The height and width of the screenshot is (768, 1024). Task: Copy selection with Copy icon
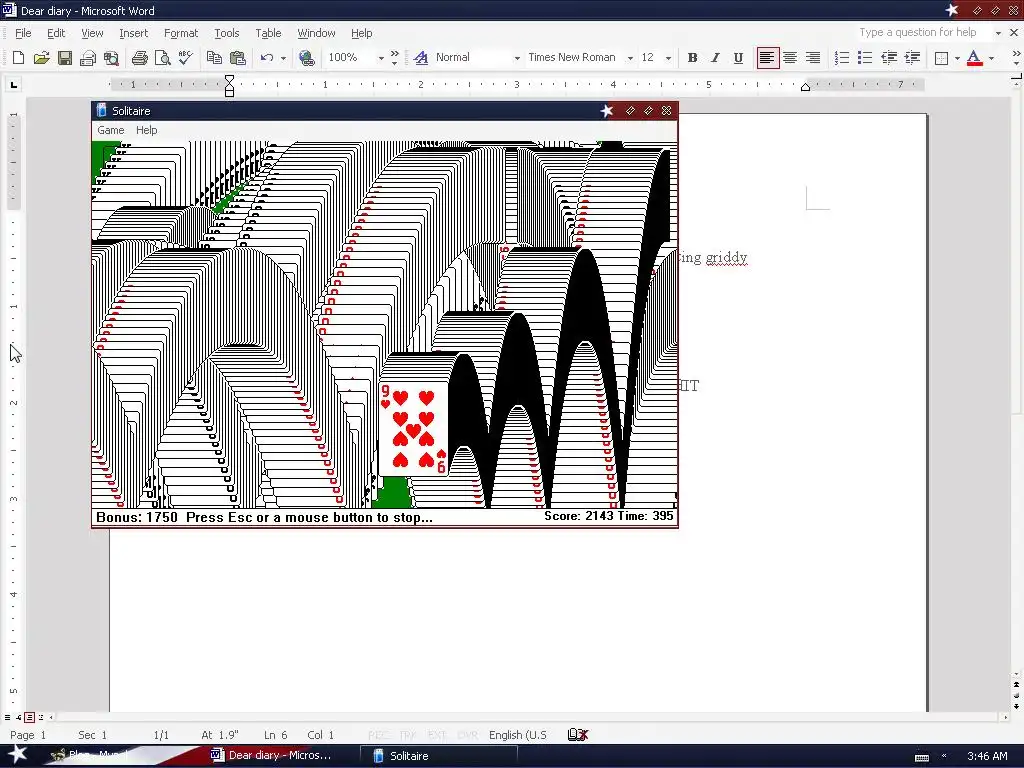point(214,57)
